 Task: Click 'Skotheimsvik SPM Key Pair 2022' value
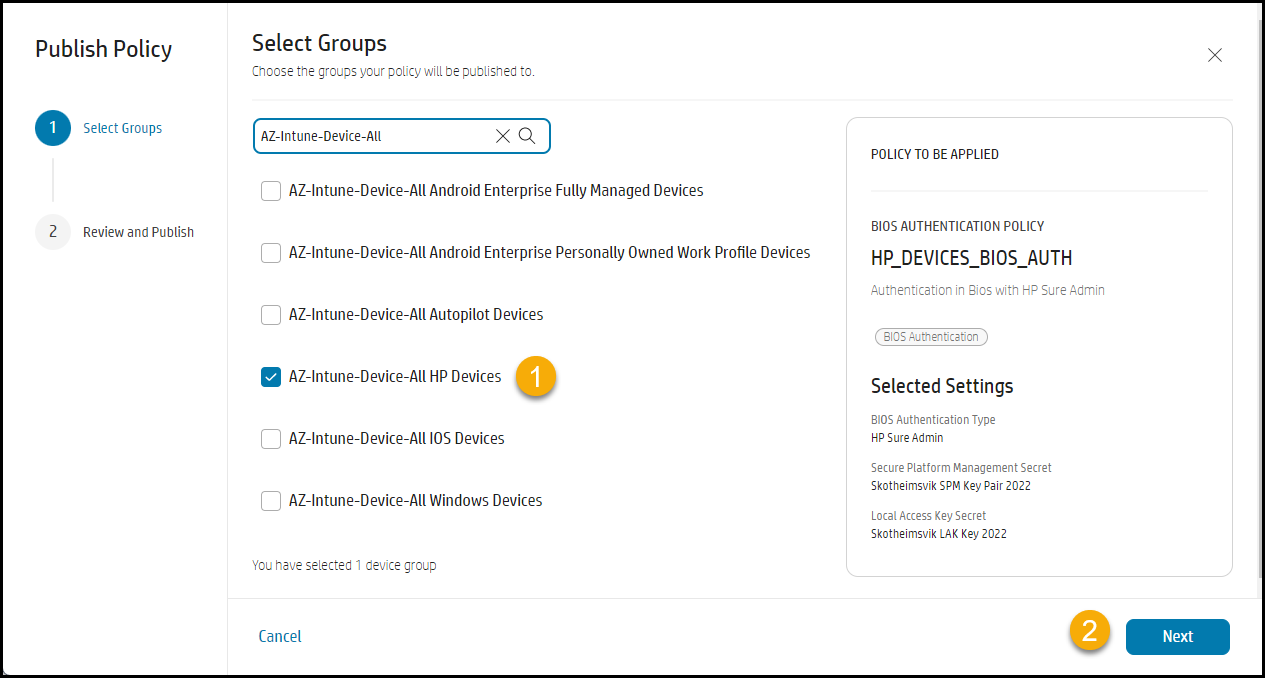pyautogui.click(x=951, y=486)
